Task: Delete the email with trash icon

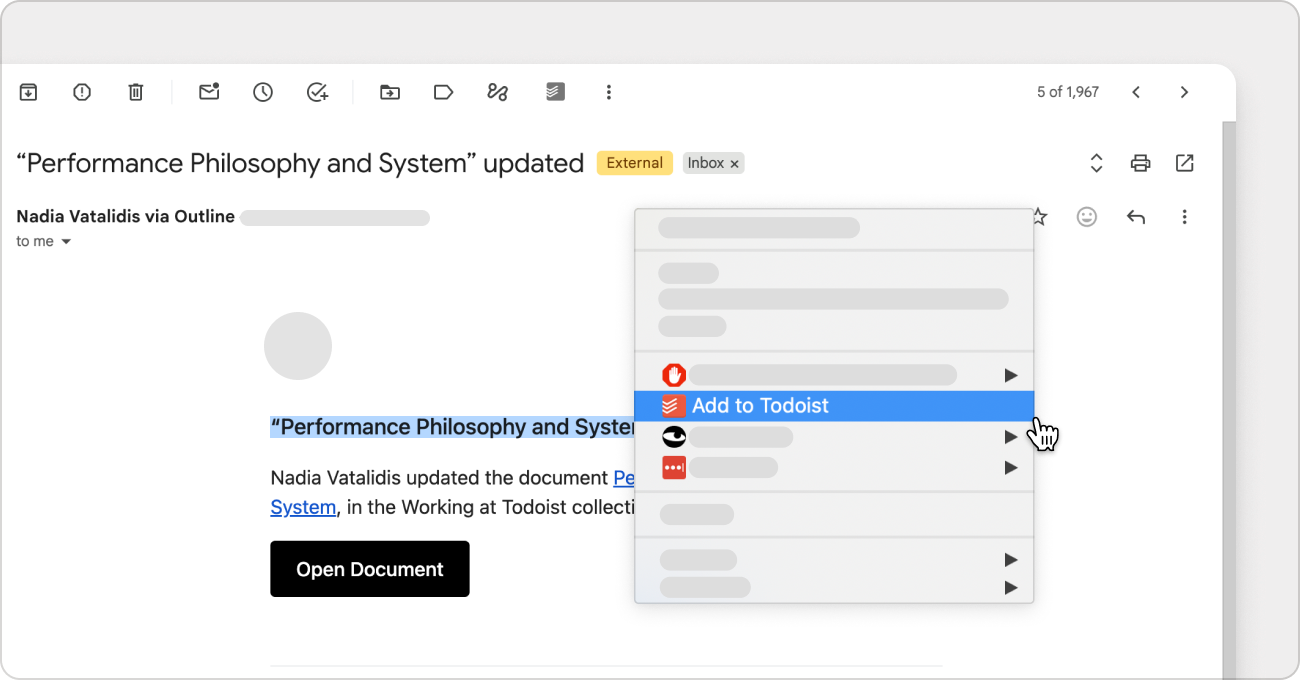Action: point(136,92)
